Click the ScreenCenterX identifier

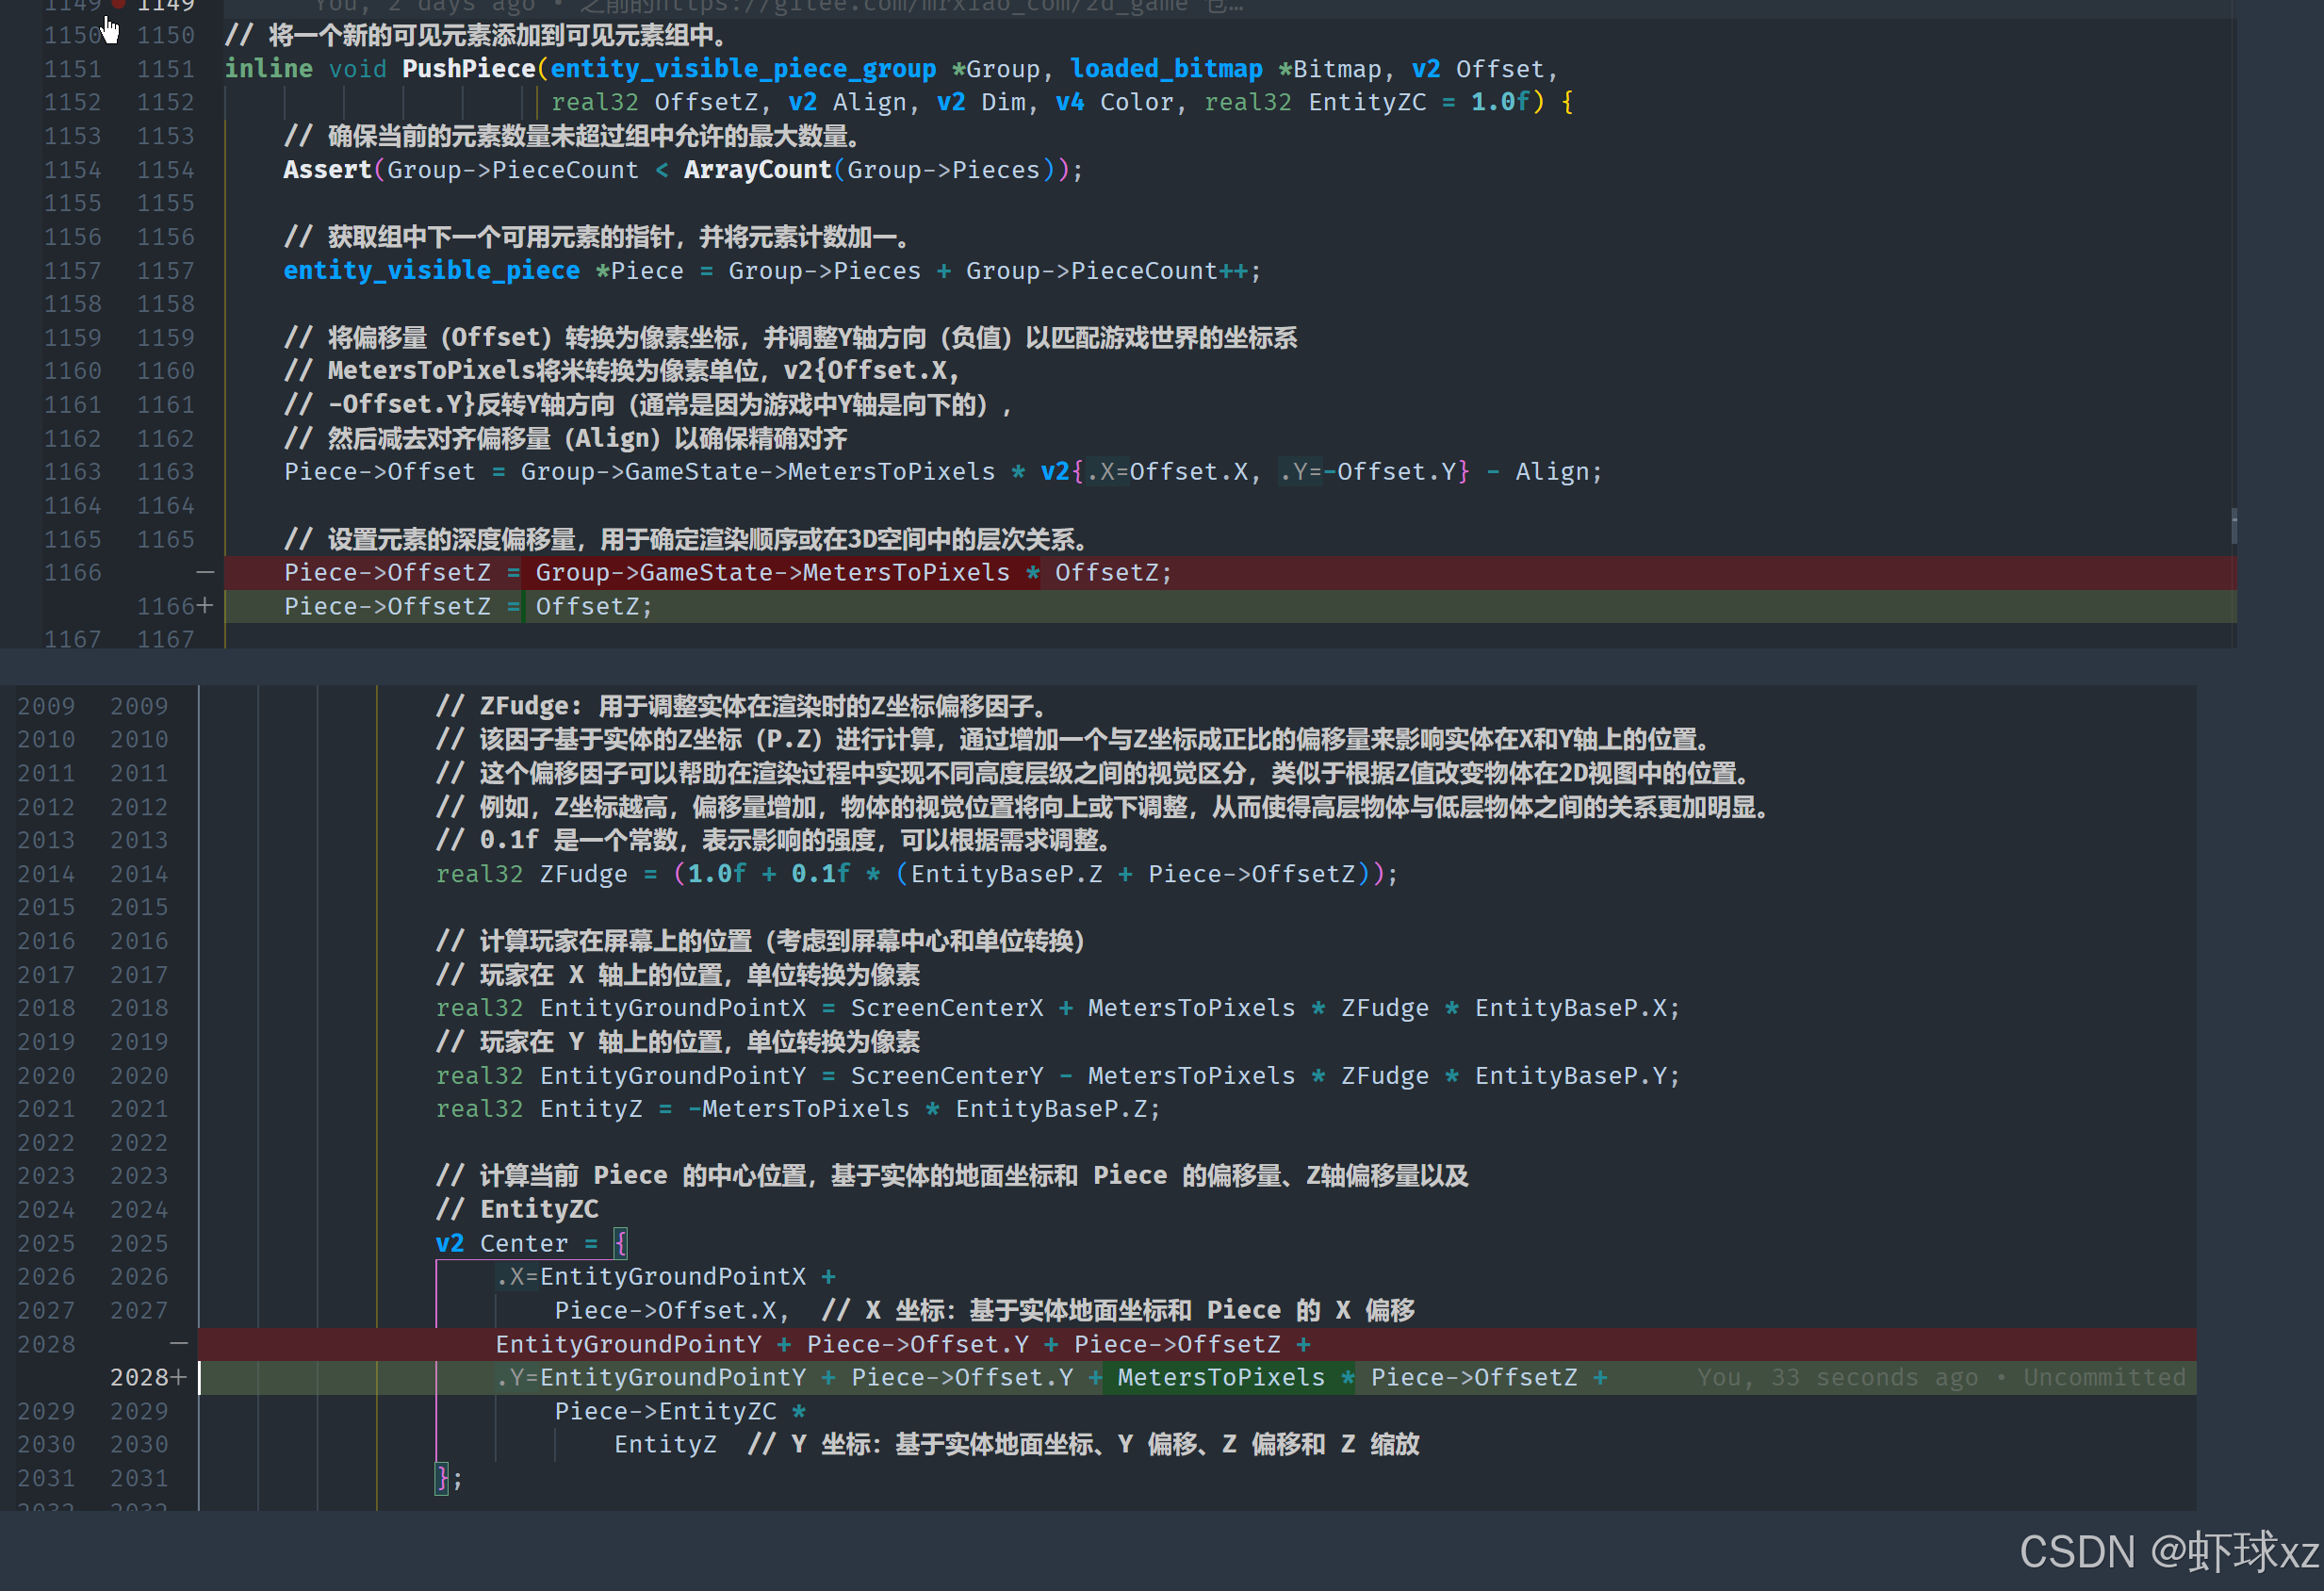(x=947, y=1008)
